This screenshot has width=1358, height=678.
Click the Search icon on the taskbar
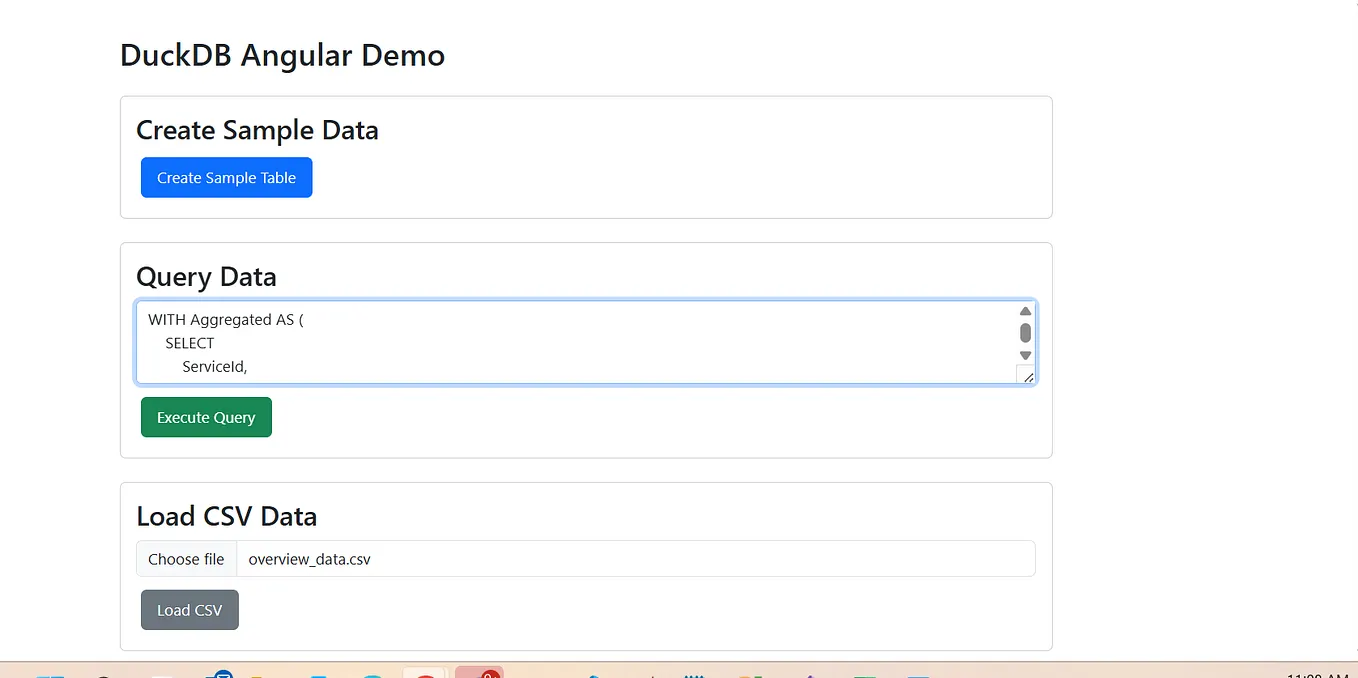coord(103,673)
